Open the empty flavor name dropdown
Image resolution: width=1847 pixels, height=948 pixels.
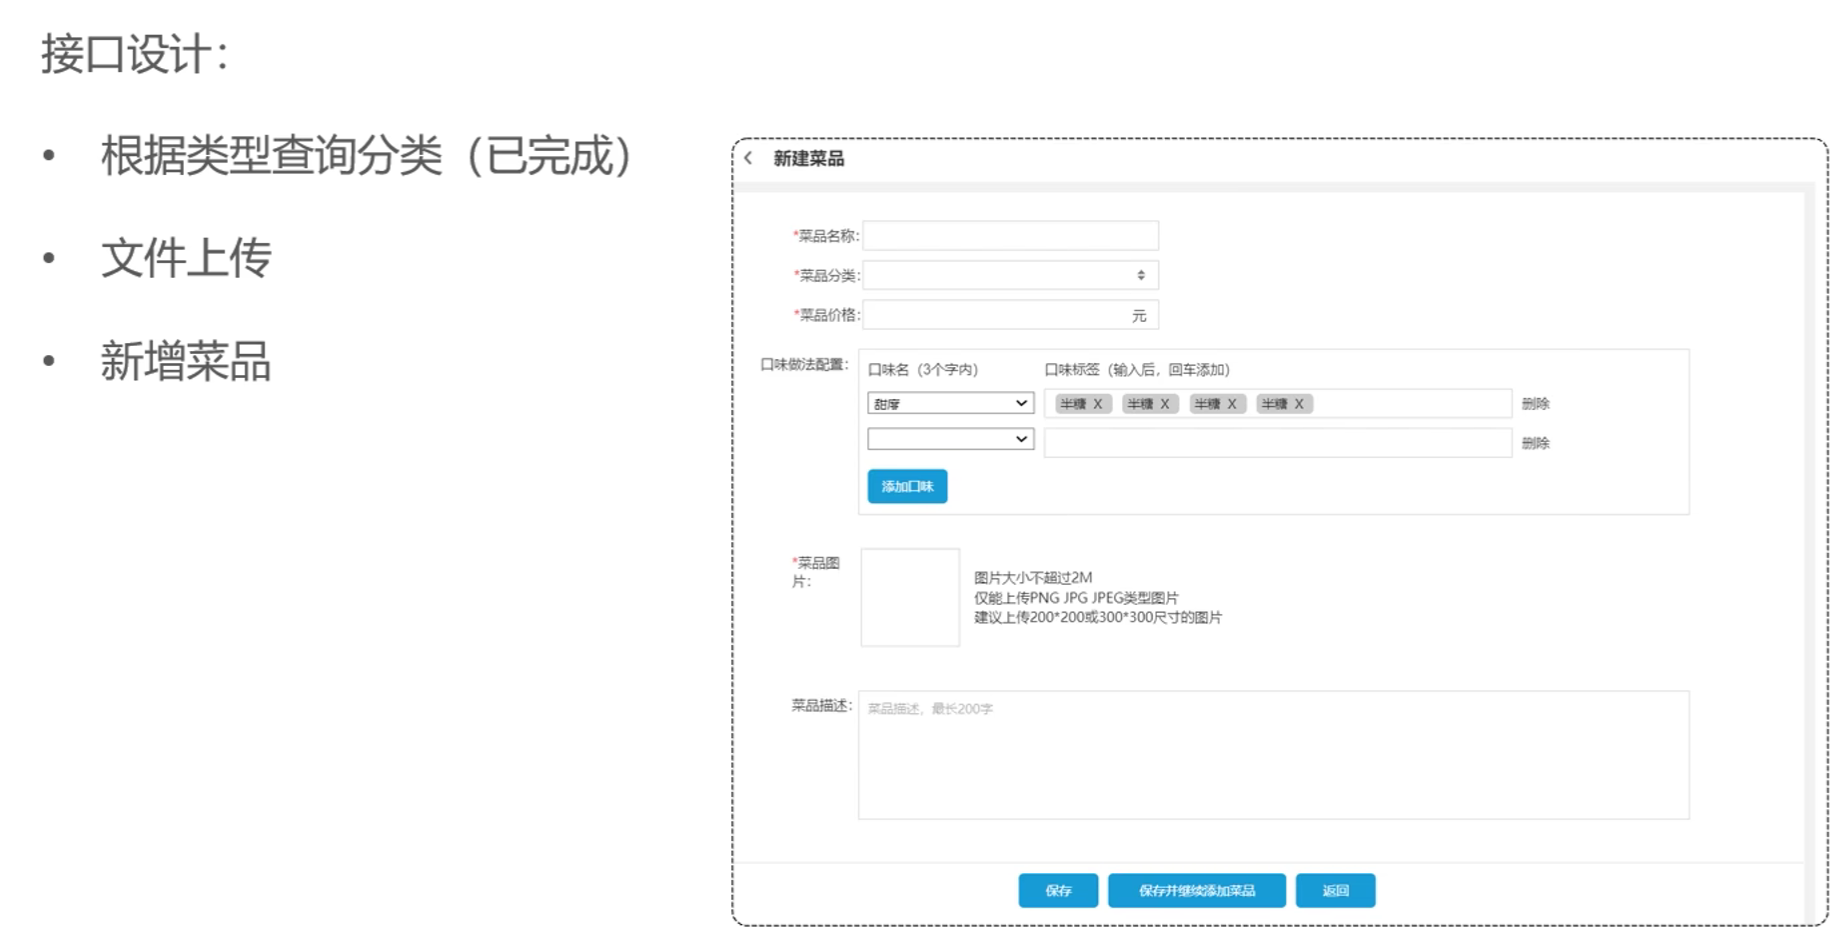(950, 439)
